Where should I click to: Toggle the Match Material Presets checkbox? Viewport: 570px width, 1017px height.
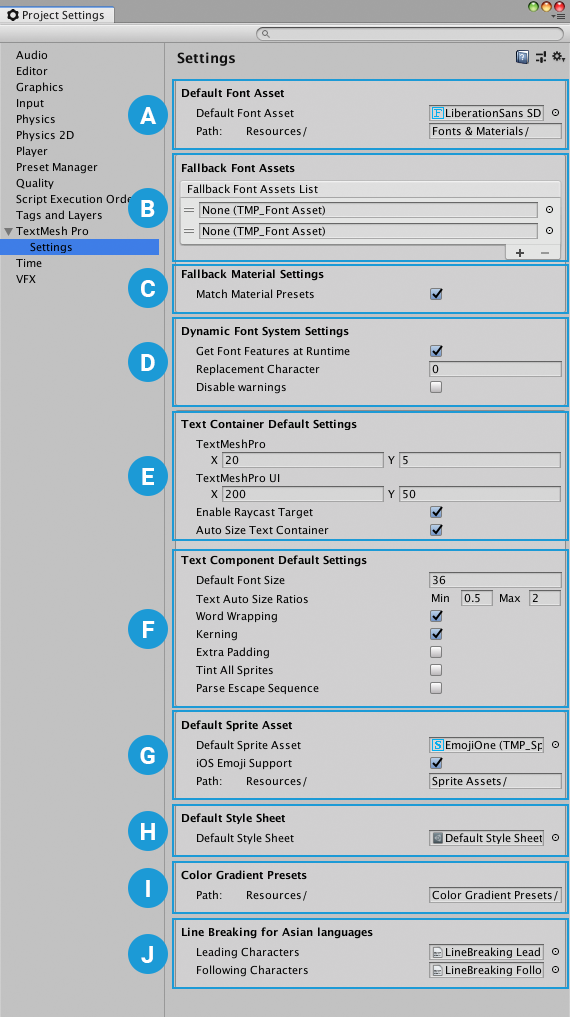click(x=436, y=294)
